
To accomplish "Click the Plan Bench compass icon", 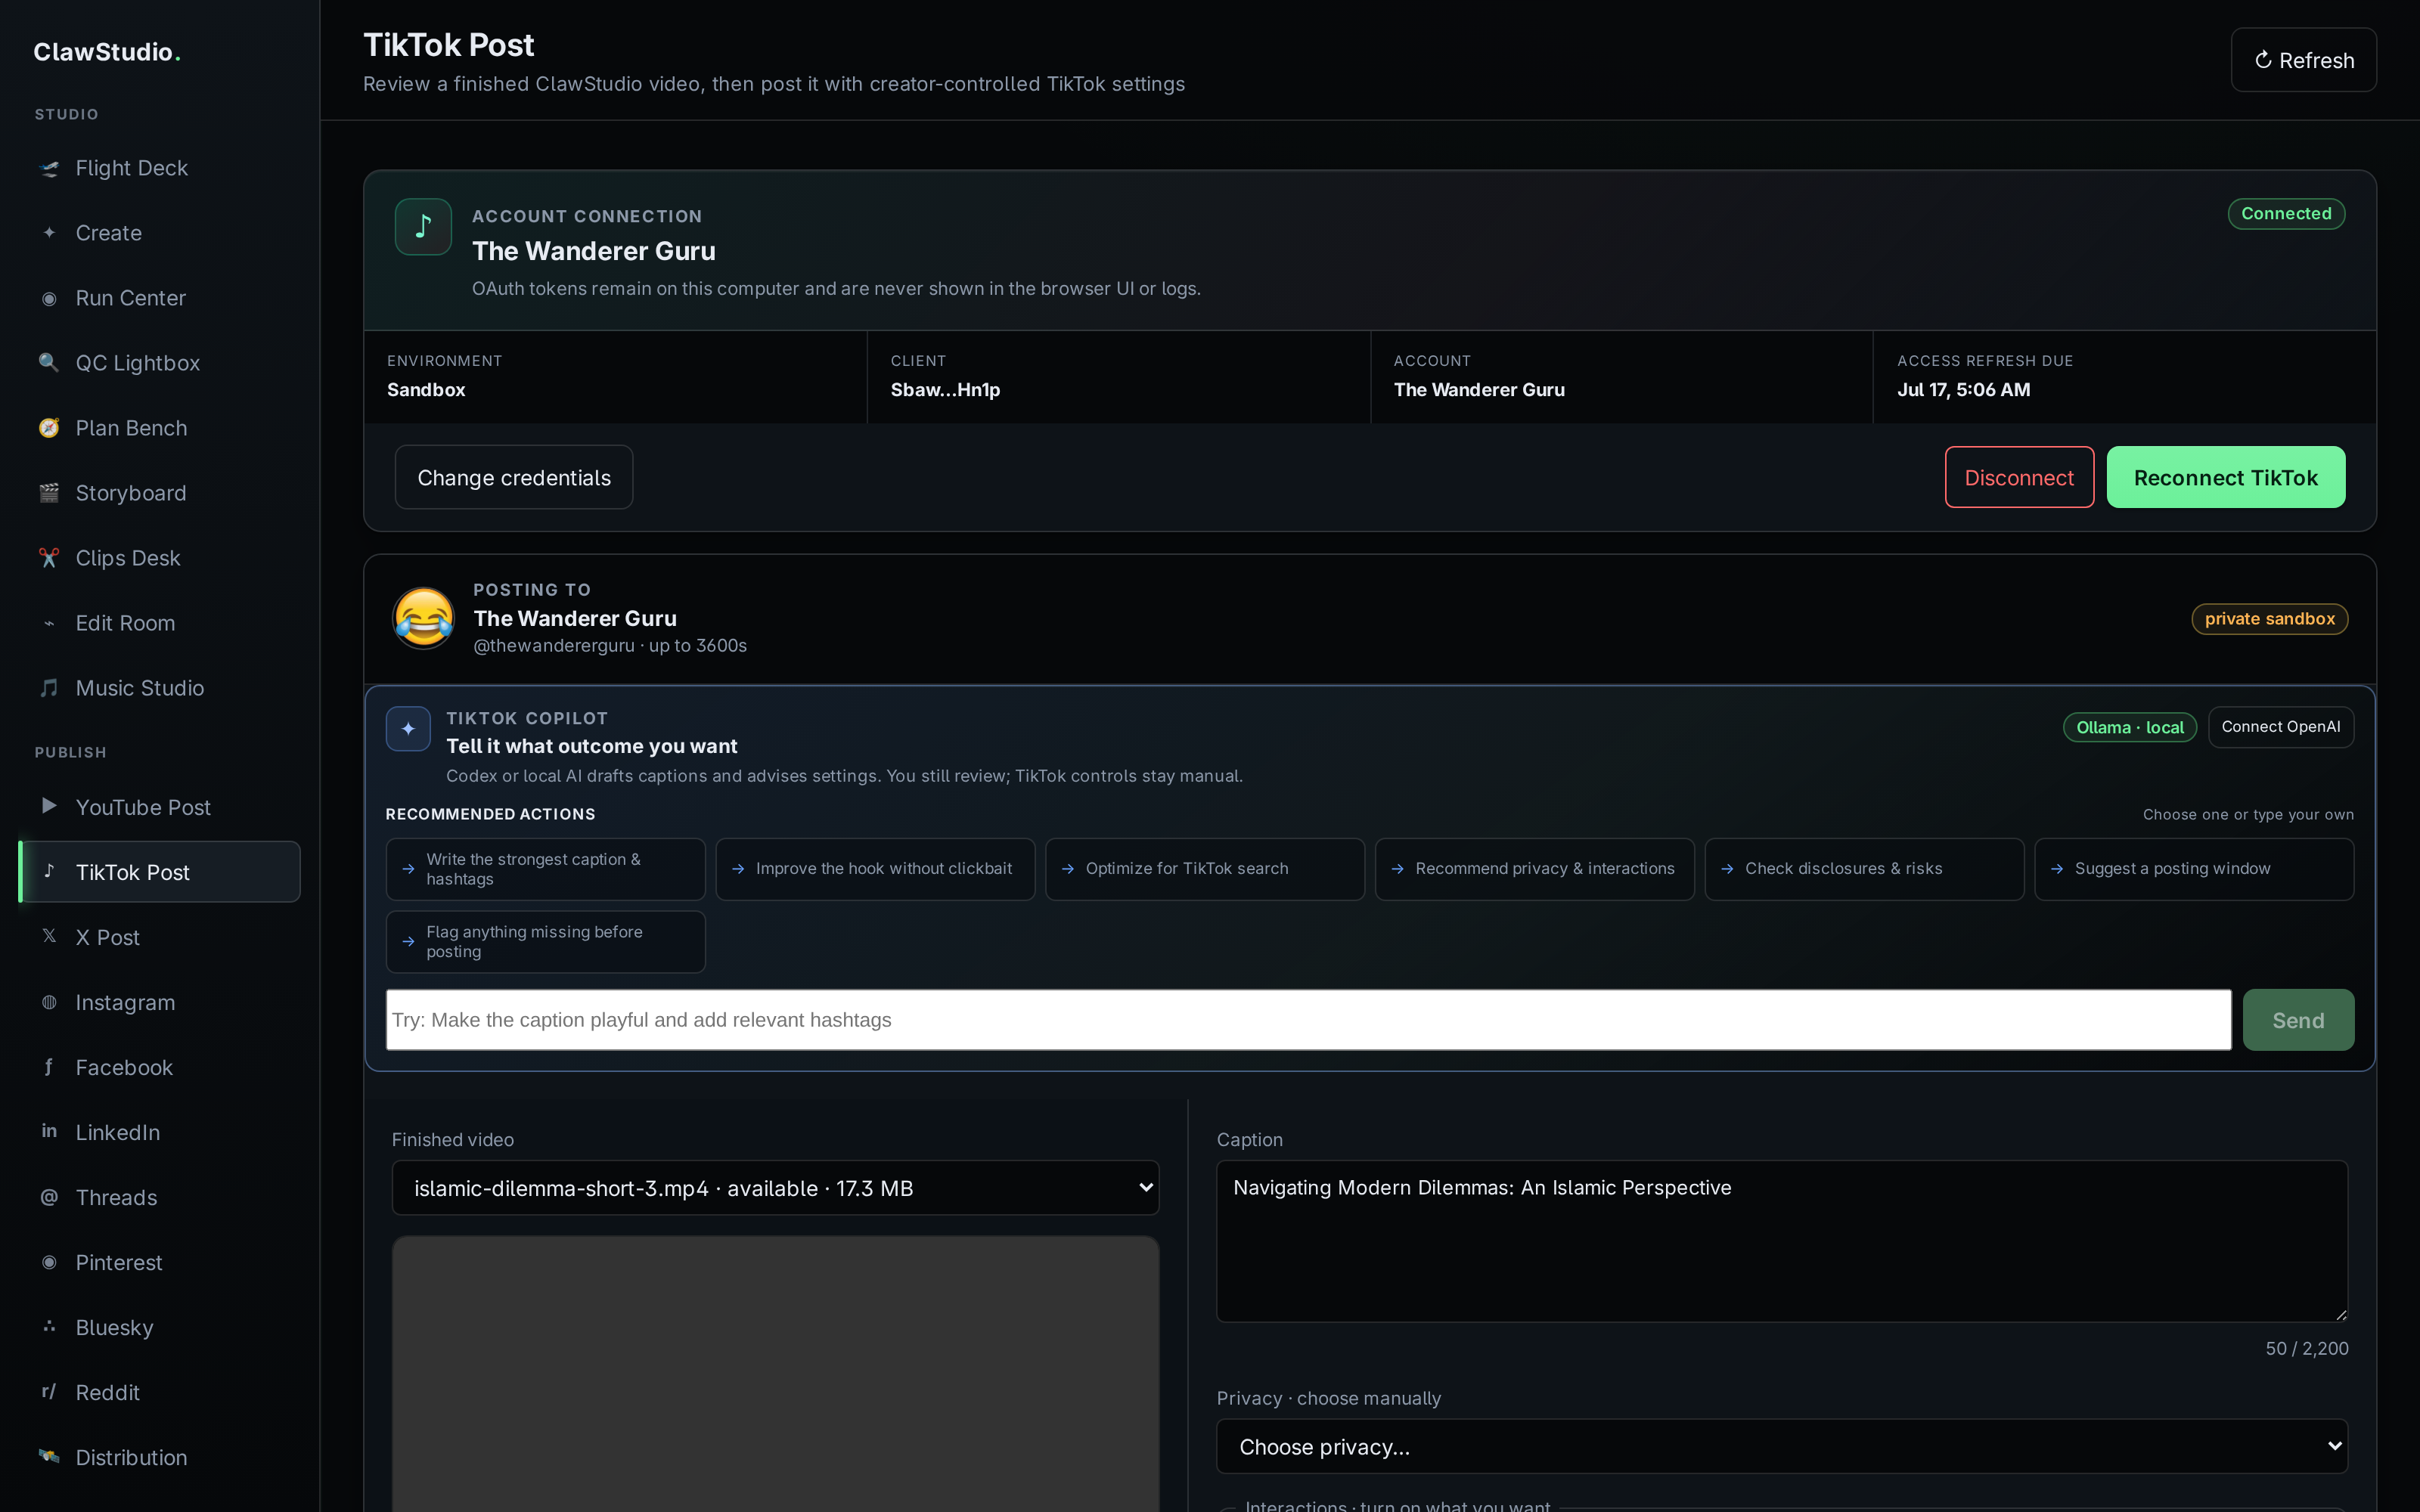I will 49,428.
